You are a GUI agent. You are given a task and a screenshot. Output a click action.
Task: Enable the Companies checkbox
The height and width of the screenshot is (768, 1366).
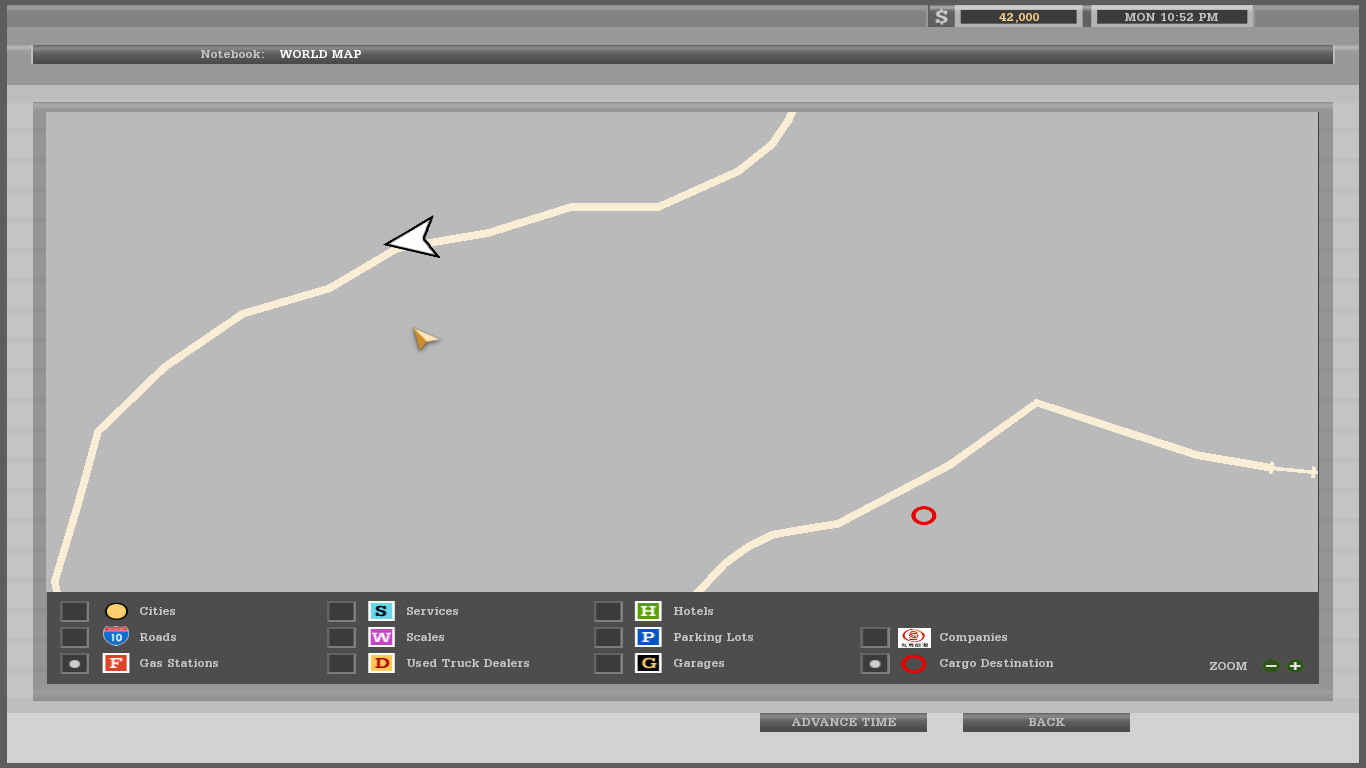(875, 637)
